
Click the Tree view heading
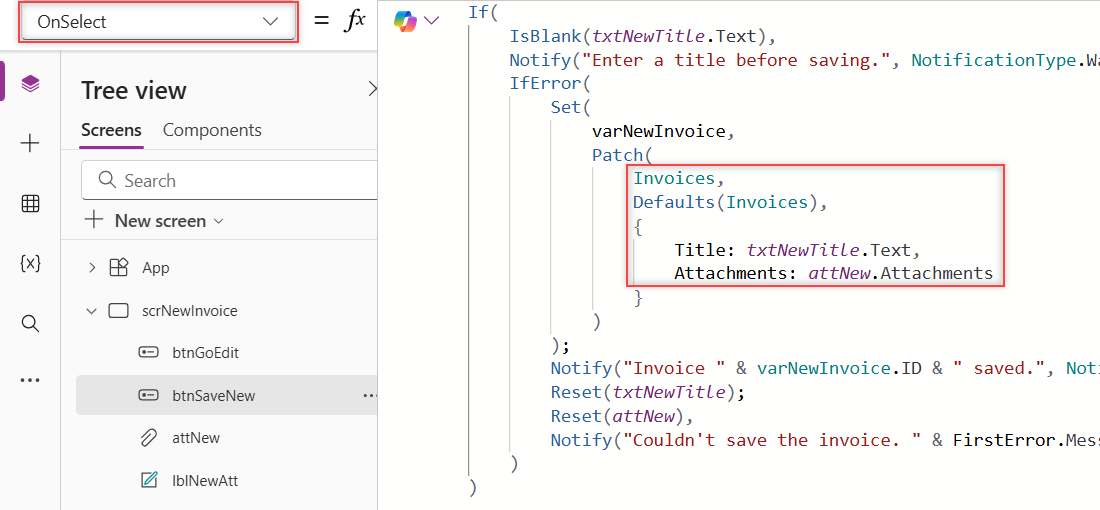(x=134, y=91)
